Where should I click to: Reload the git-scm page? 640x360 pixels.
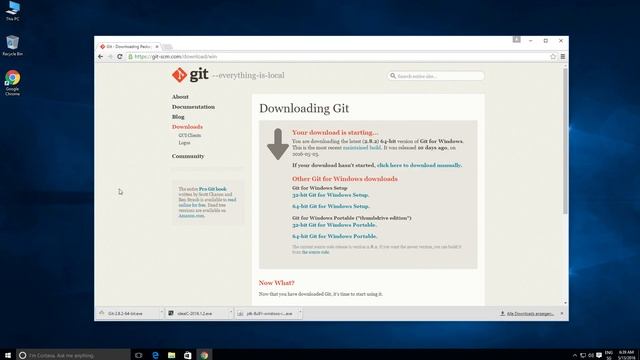click(120, 57)
